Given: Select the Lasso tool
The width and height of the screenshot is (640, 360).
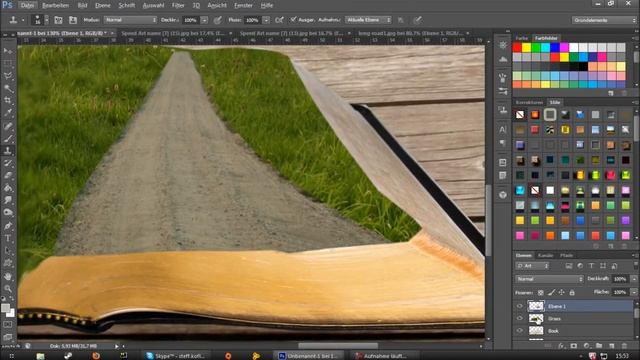Looking at the screenshot, I should pyautogui.click(x=8, y=76).
